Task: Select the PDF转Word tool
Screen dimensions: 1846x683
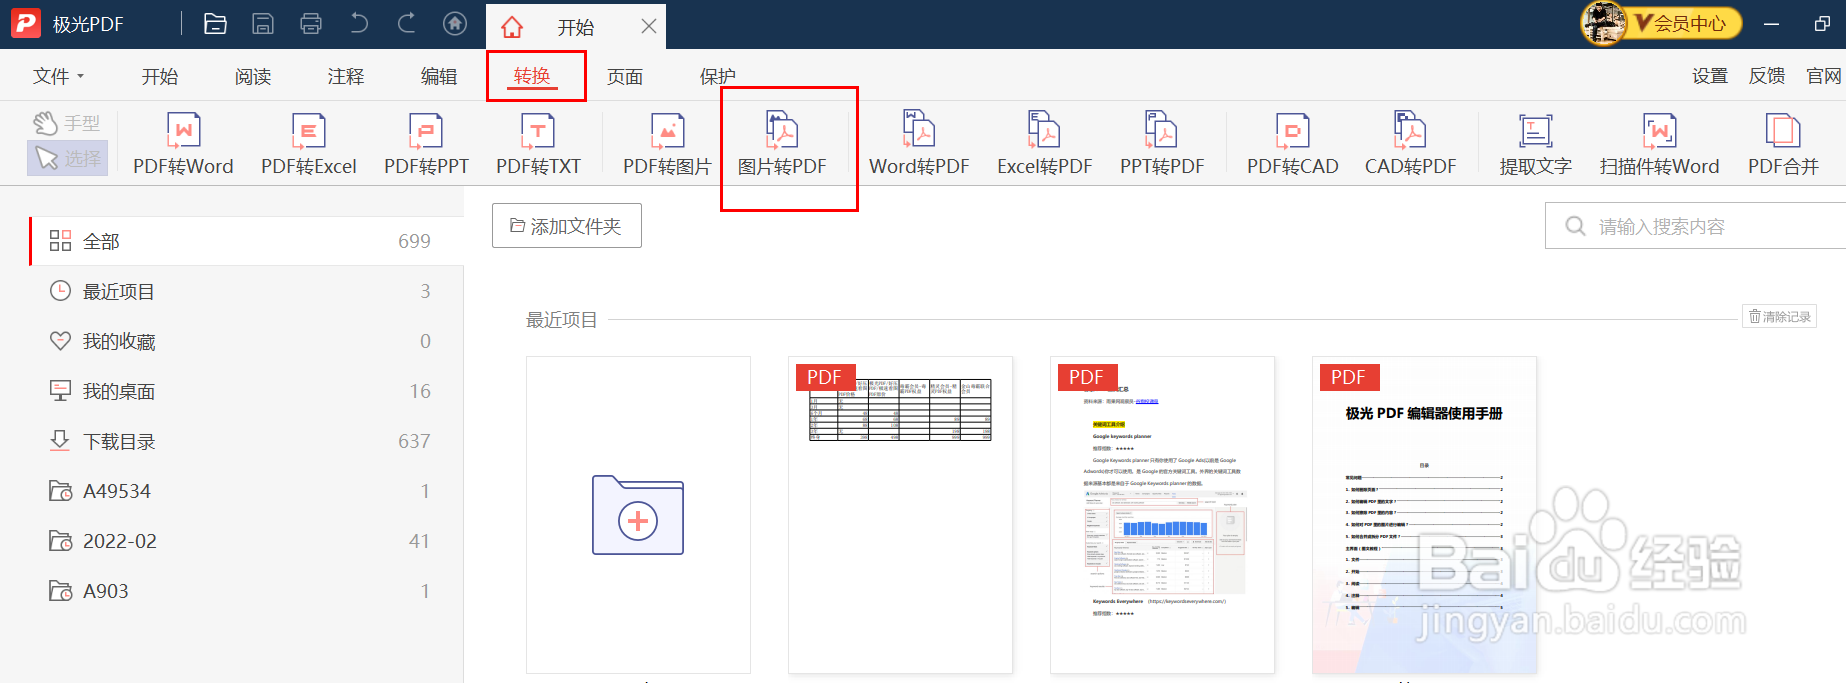Action: tap(183, 144)
